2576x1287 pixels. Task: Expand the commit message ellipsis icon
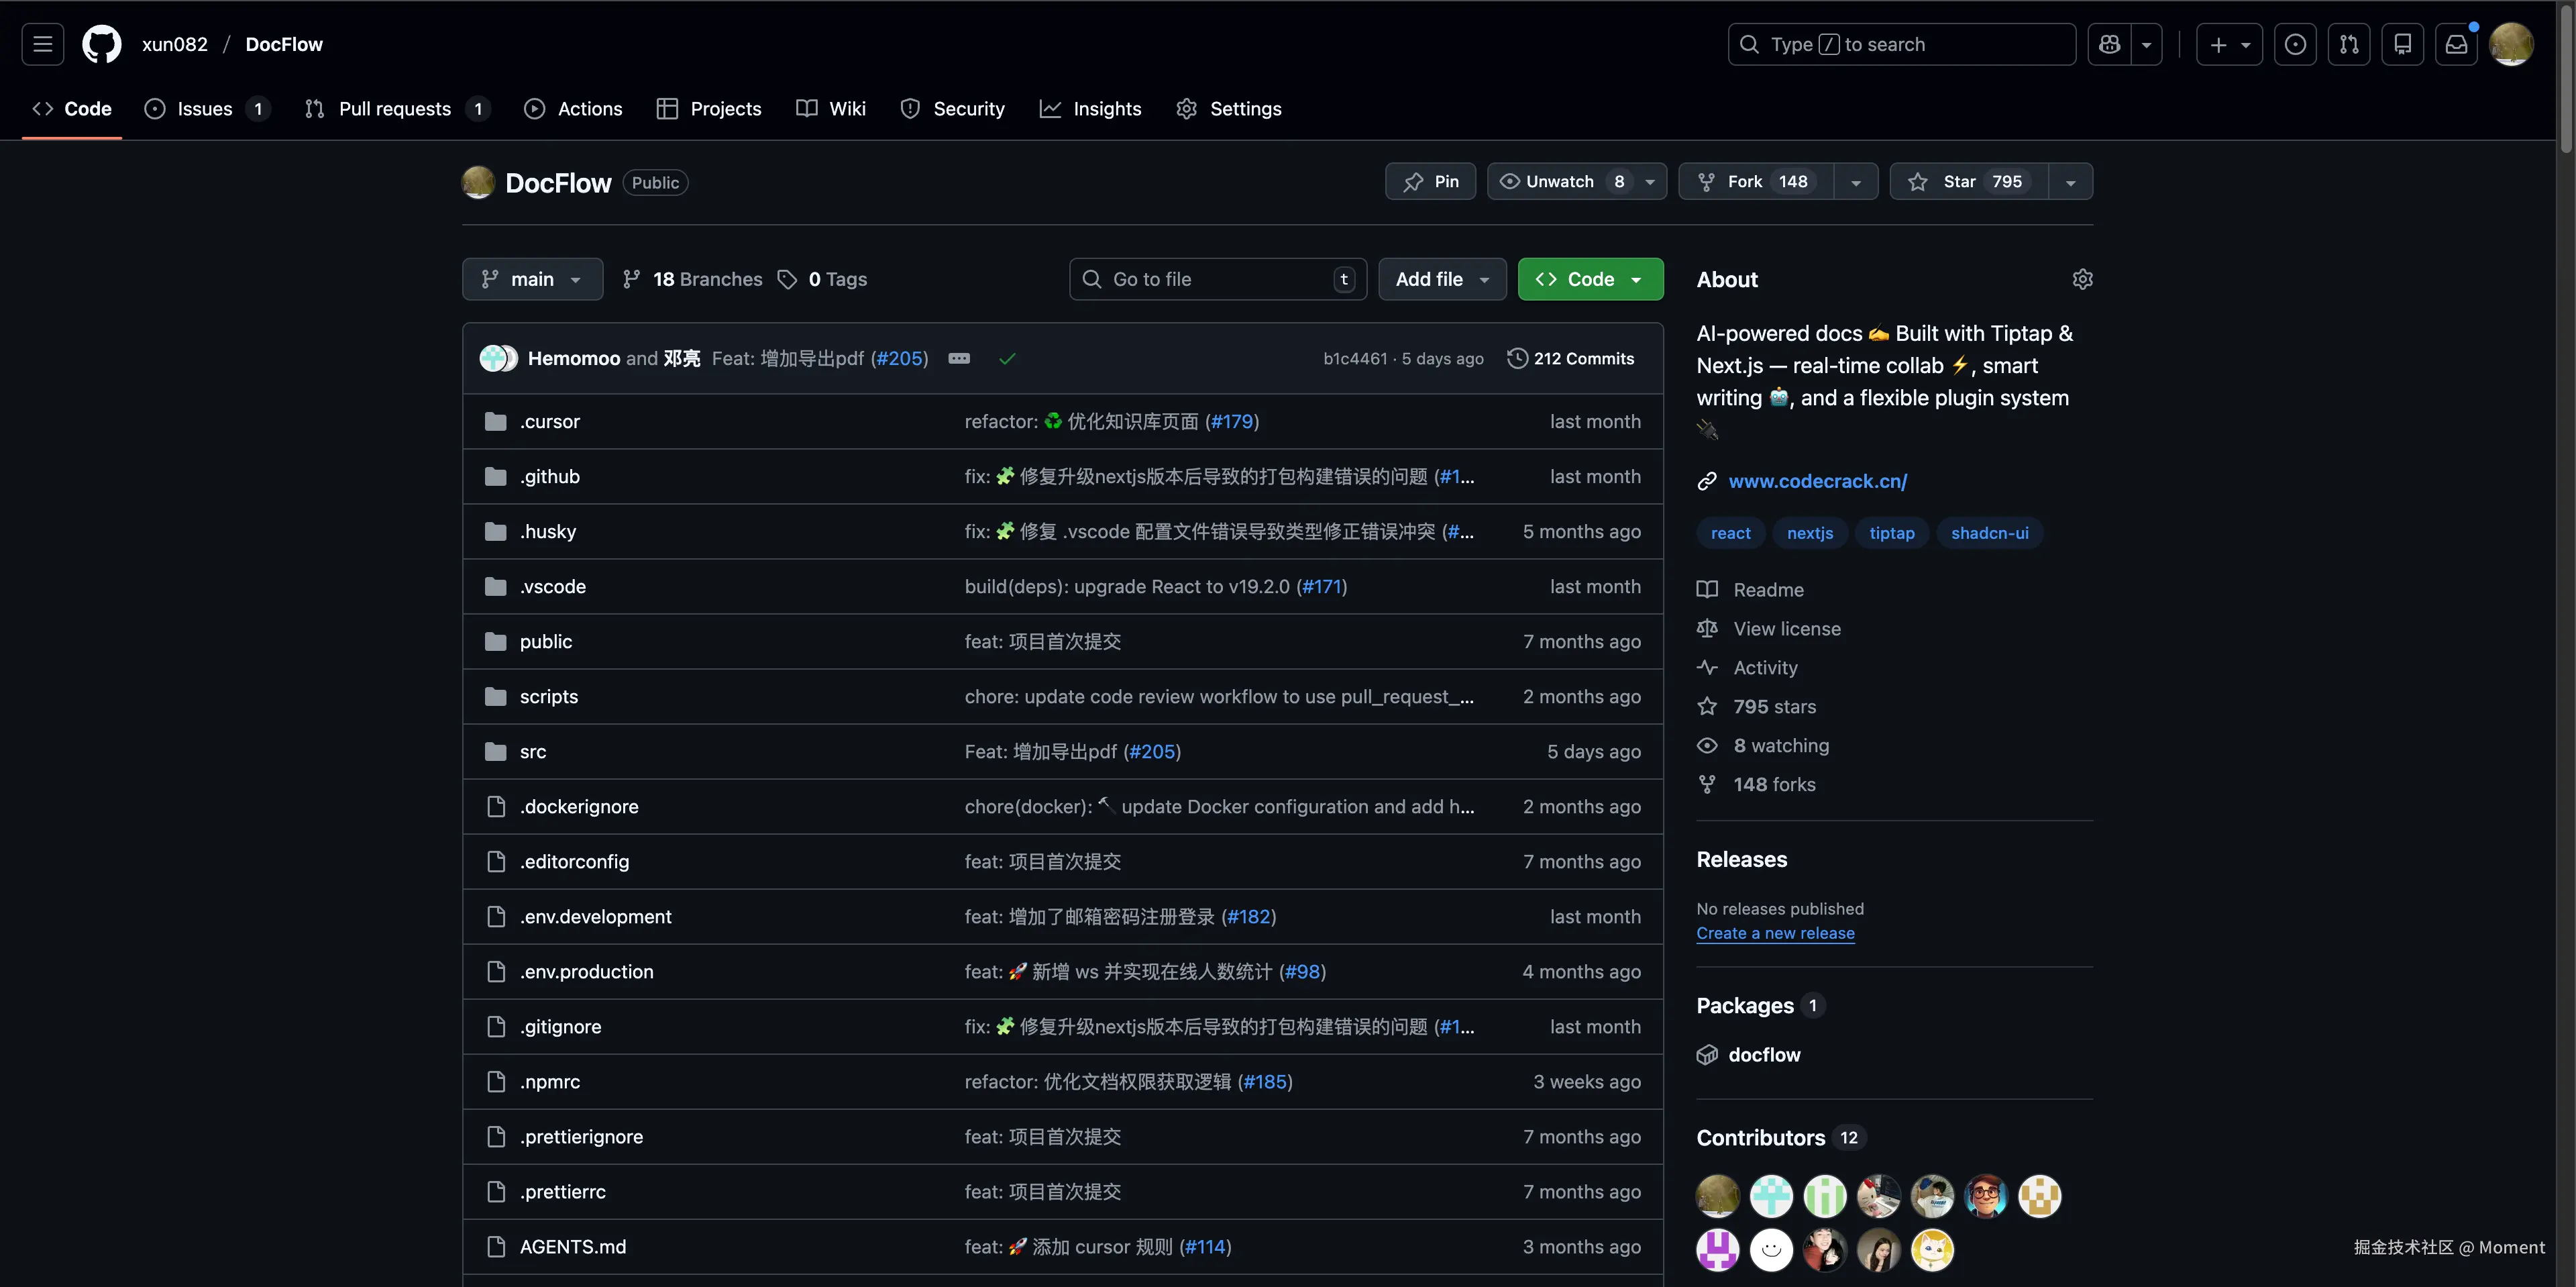click(958, 359)
